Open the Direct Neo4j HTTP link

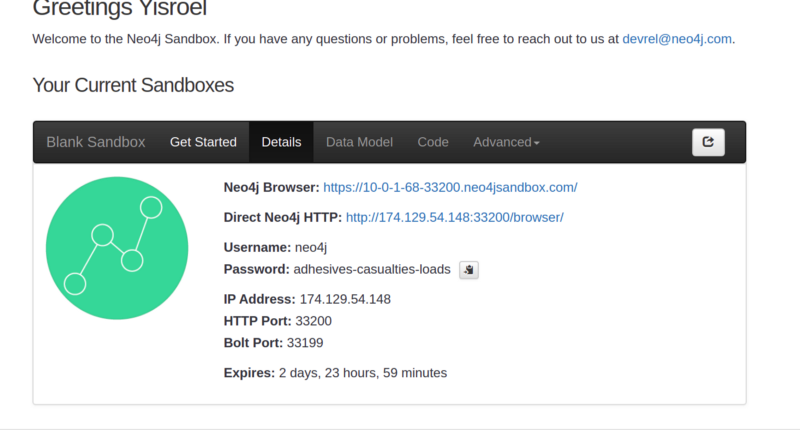[x=455, y=218]
